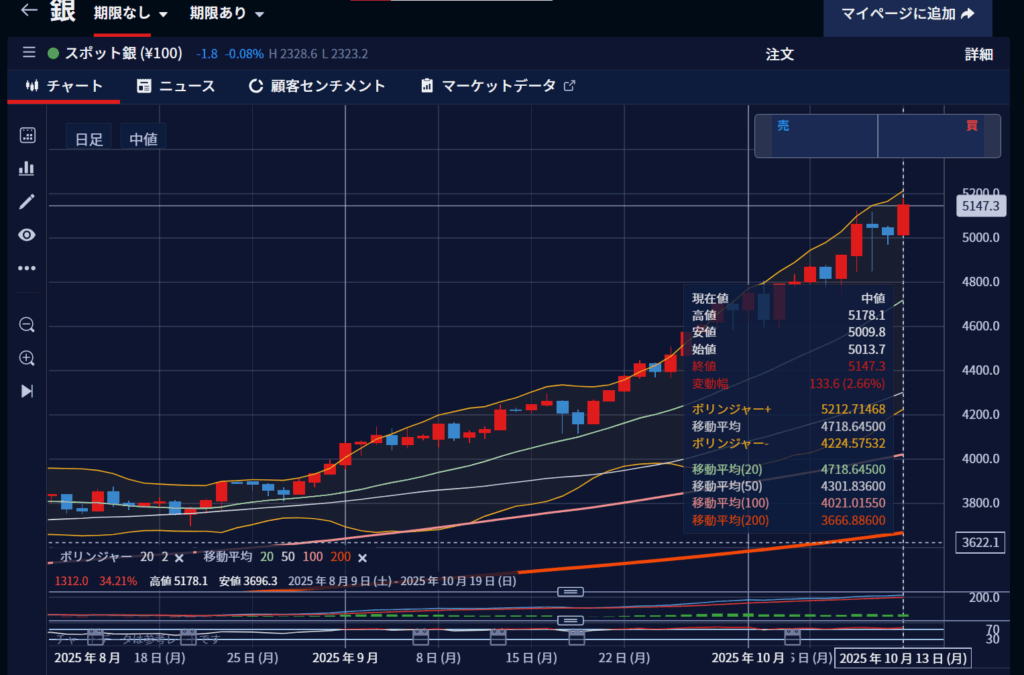Image resolution: width=1024 pixels, height=675 pixels.
Task: Go back using the top-left arrow
Action: click(29, 12)
